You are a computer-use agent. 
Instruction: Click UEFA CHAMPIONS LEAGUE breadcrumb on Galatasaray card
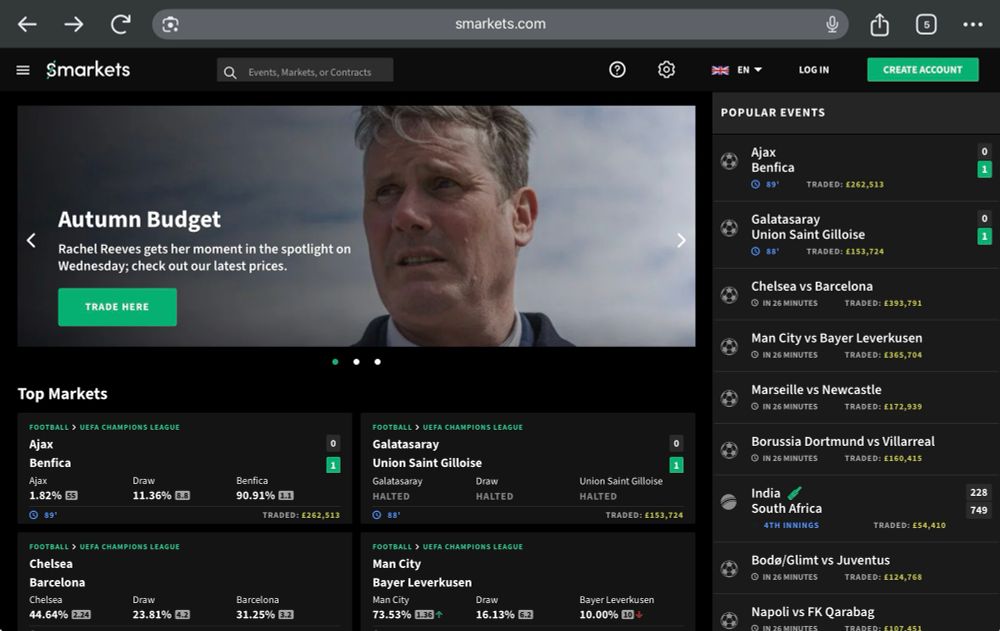pos(473,427)
